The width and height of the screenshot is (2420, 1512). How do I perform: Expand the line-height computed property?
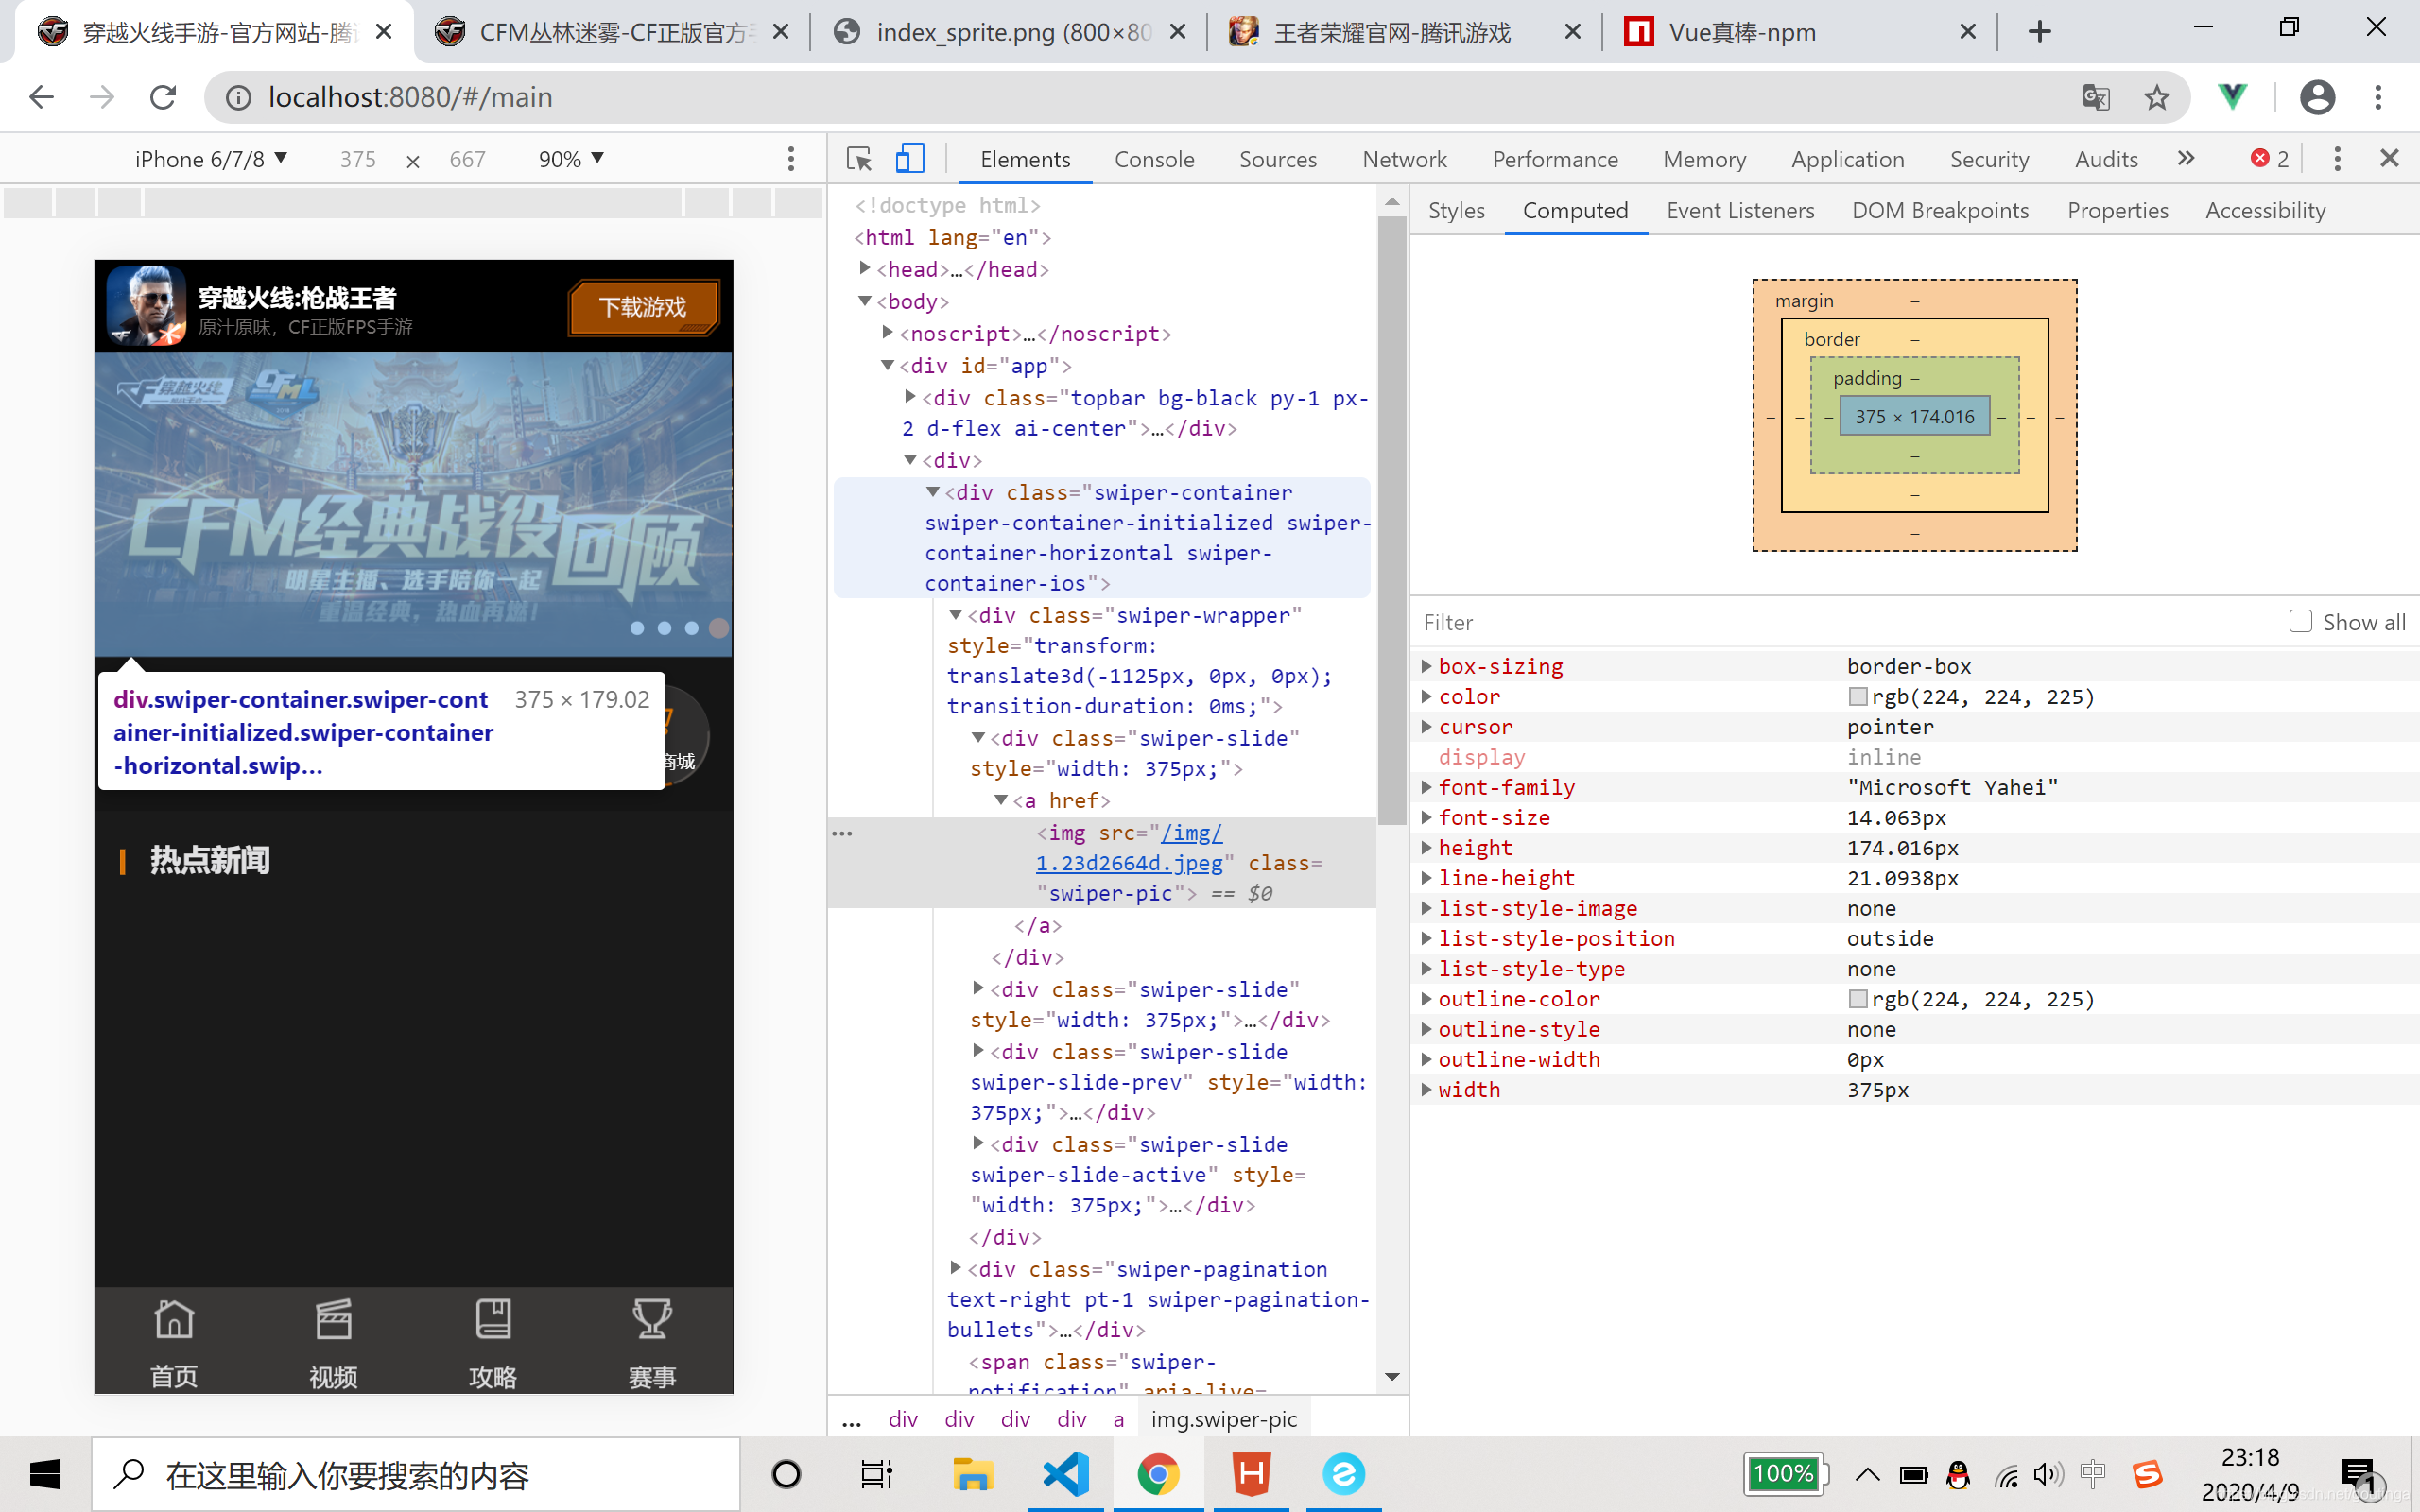tap(1427, 878)
